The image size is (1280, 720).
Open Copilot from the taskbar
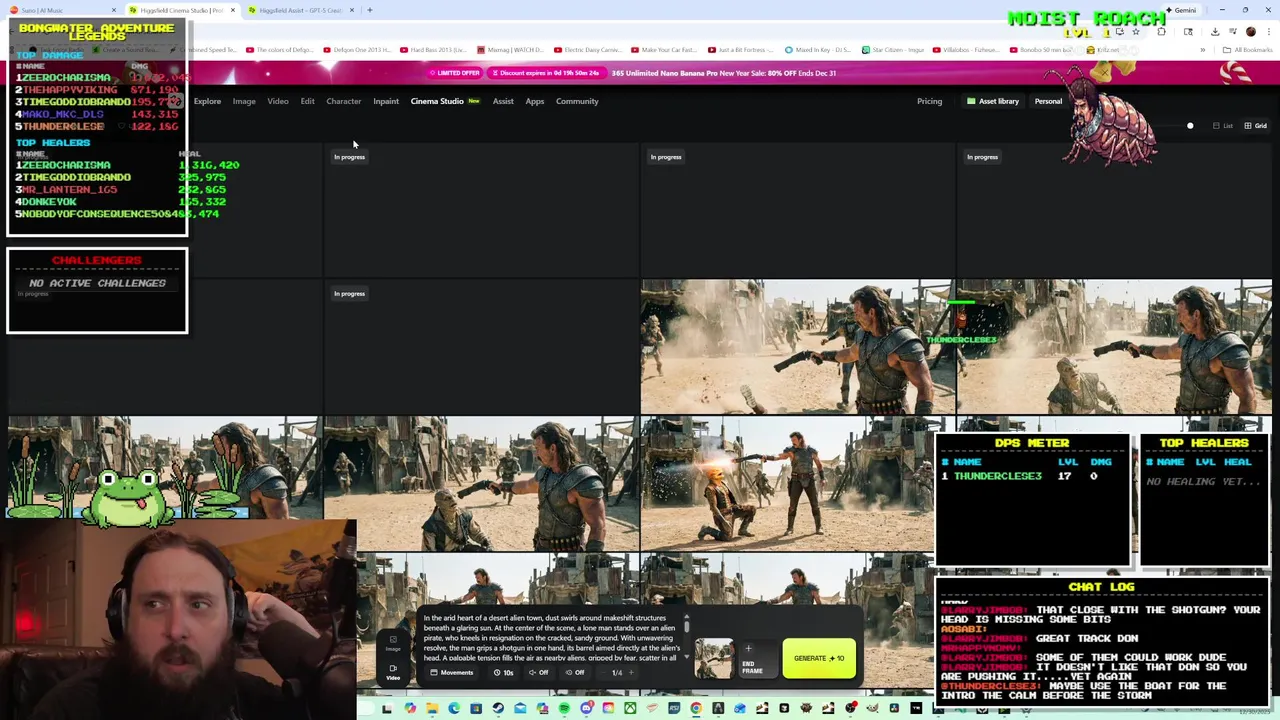(410, 708)
